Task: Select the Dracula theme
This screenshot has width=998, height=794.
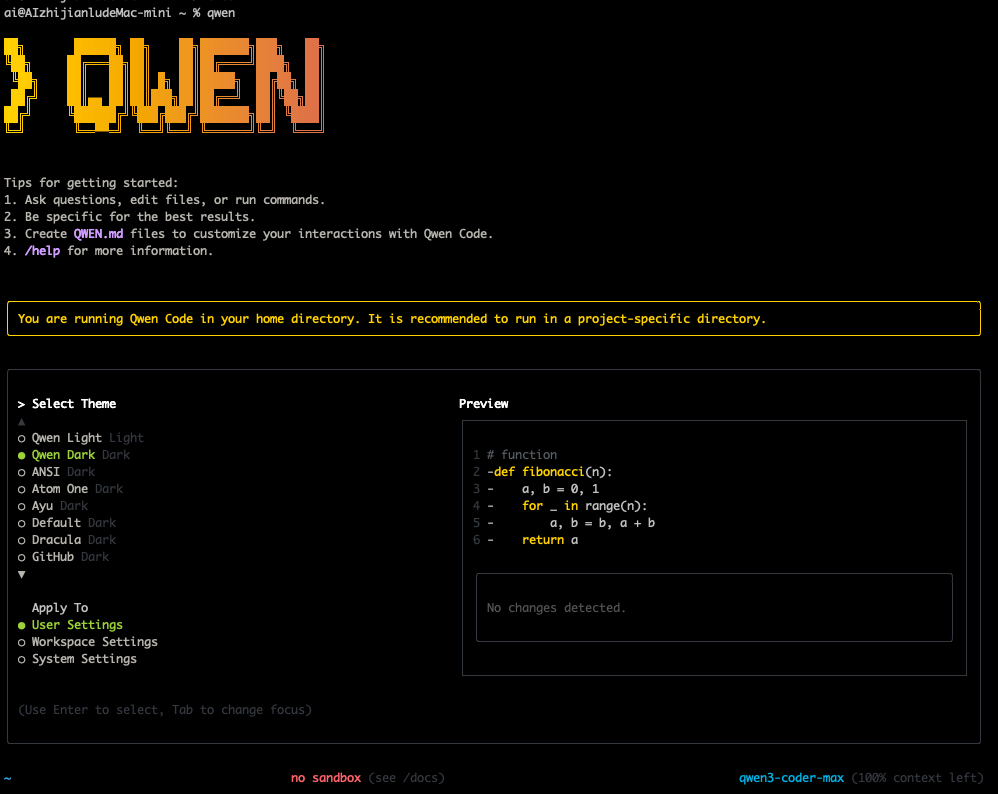Action: [x=67, y=540]
